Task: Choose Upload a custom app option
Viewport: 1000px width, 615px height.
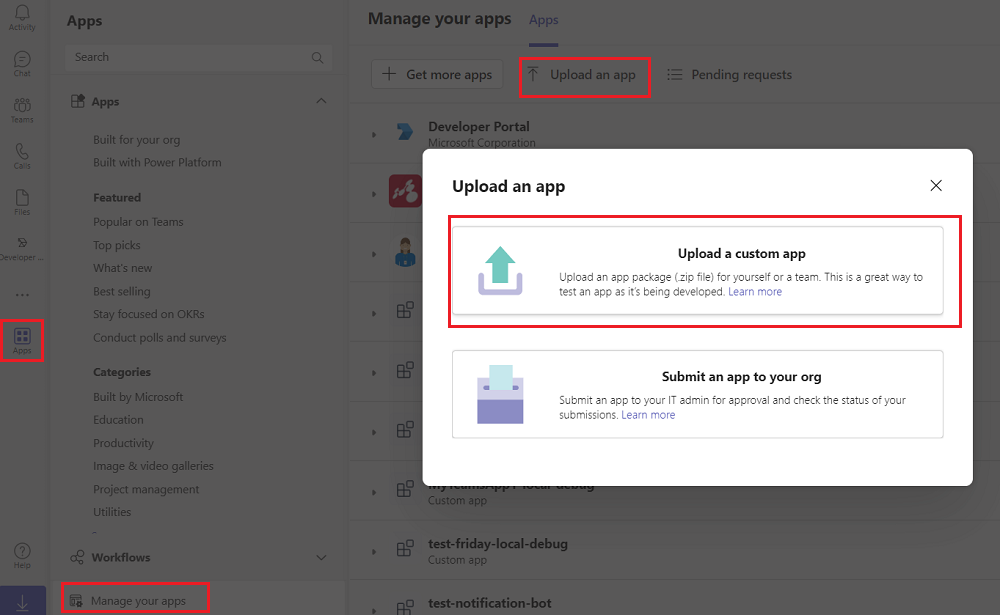Action: [697, 270]
